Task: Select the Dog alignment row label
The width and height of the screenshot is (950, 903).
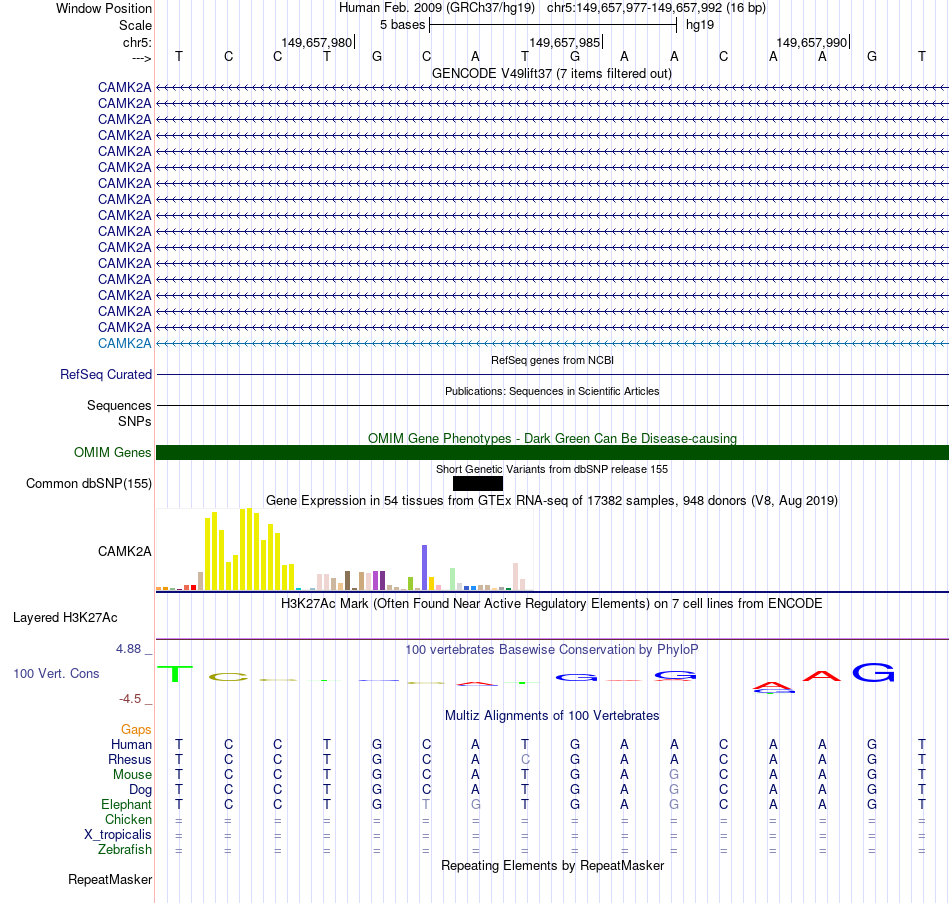Action: pyautogui.click(x=140, y=790)
